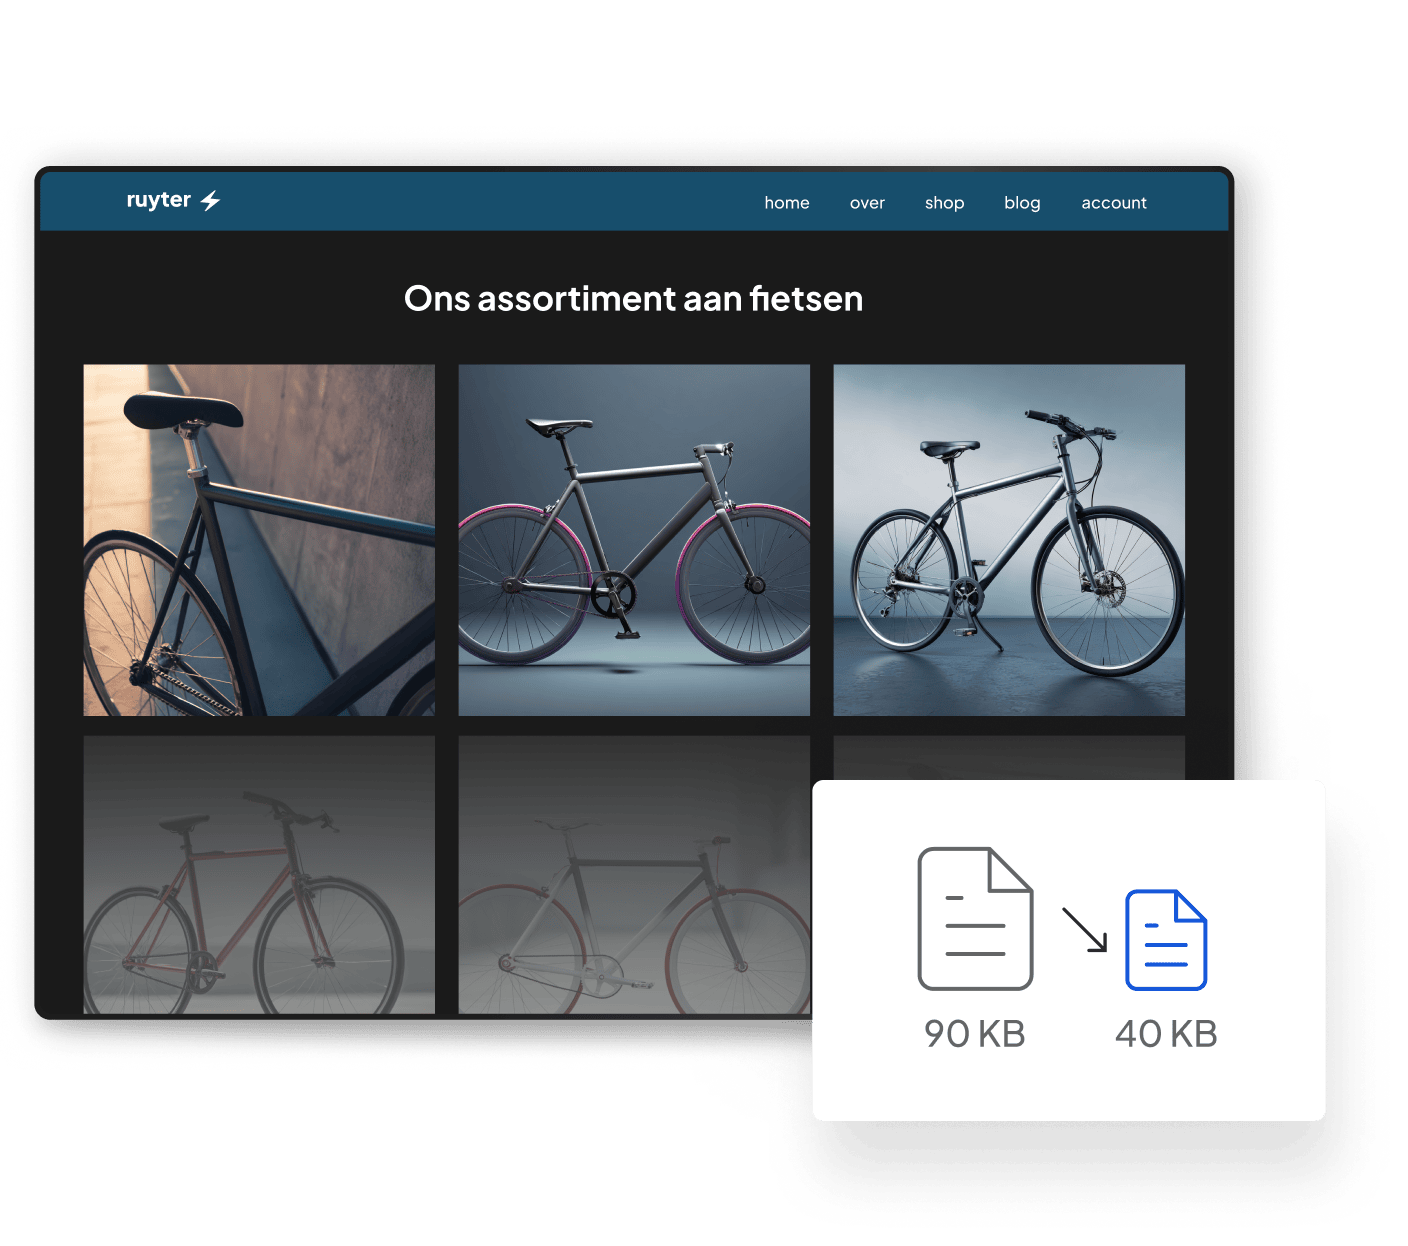Click the lightning bolt icon beside ruyter
The width and height of the screenshot is (1408, 1246).
click(x=210, y=201)
